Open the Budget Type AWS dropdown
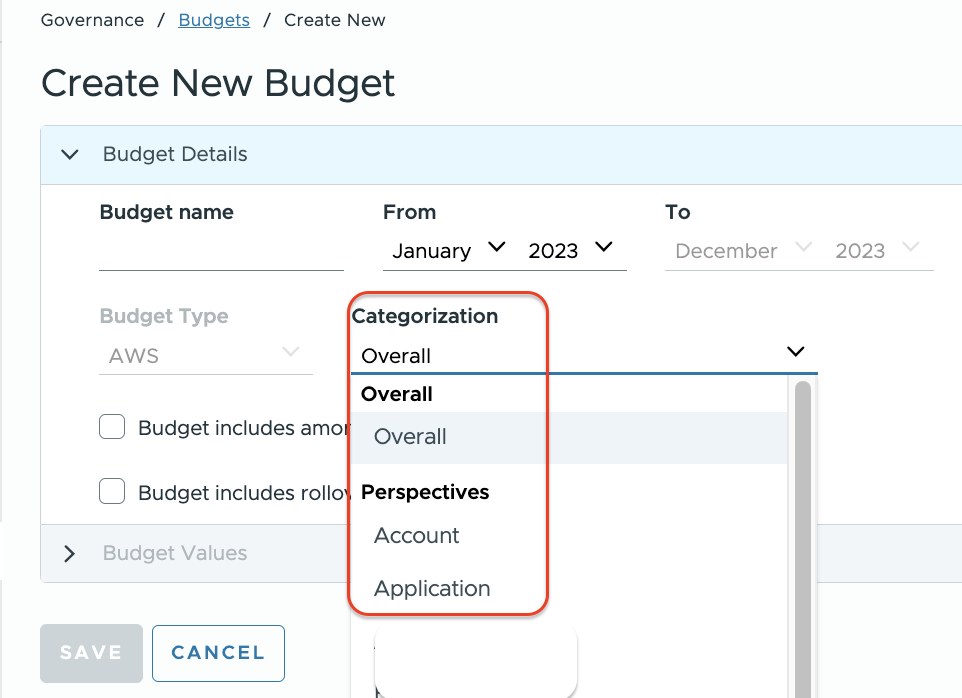The image size is (962, 698). coord(205,355)
